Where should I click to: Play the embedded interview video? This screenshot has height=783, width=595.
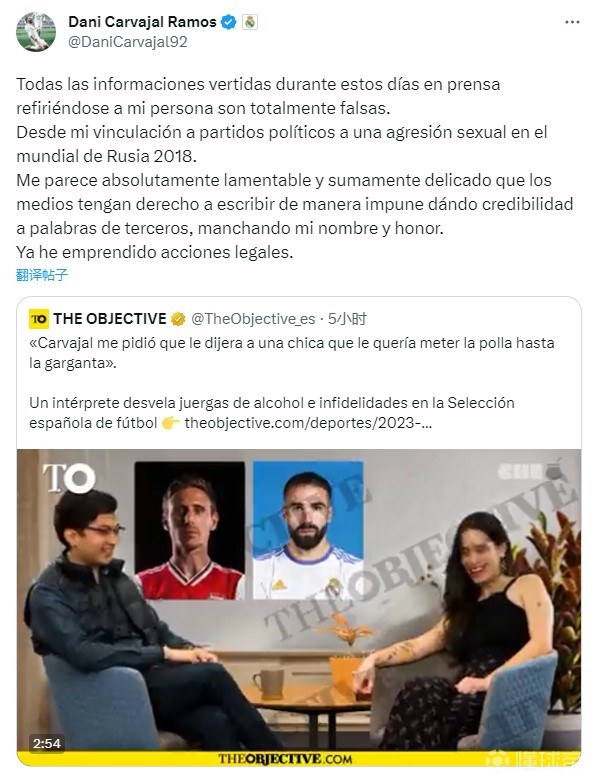click(x=298, y=607)
